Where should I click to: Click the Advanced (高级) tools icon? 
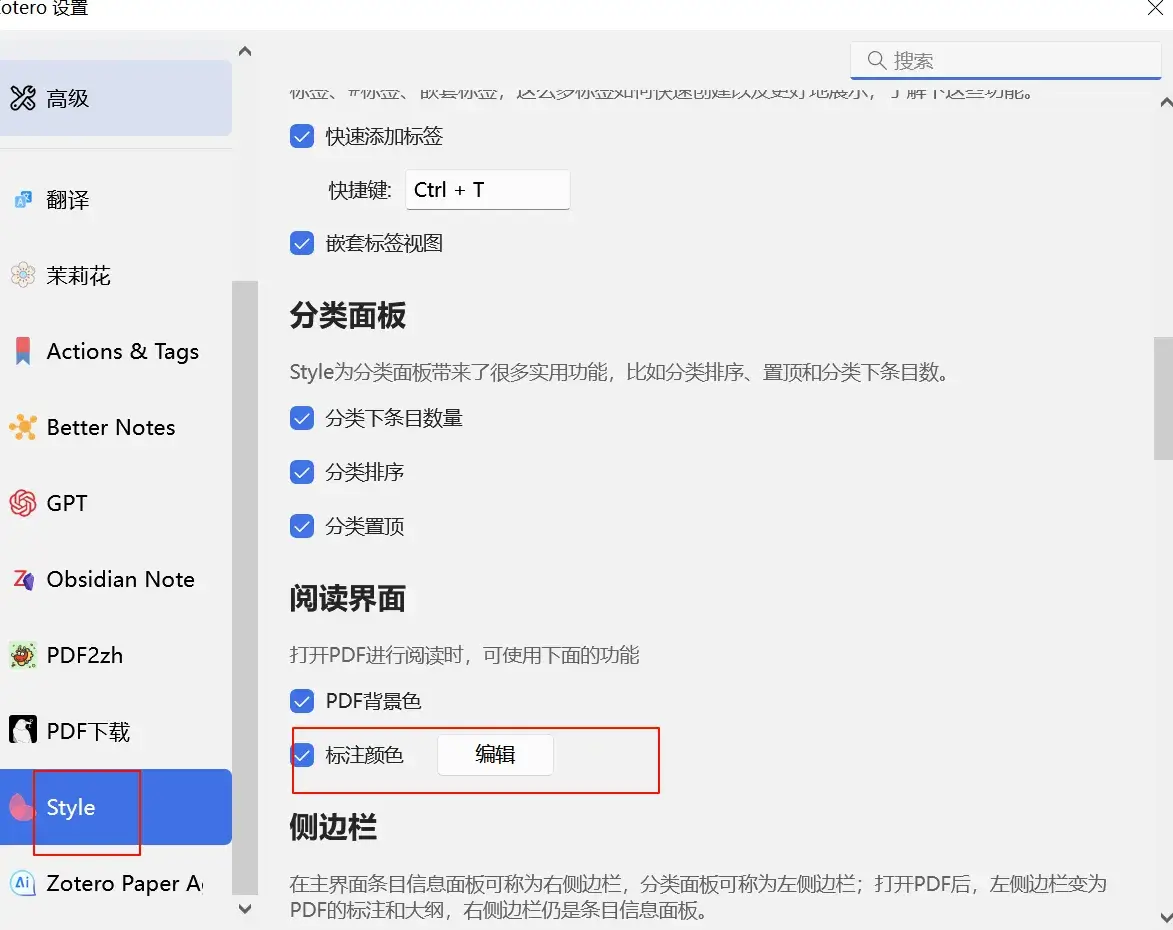(x=23, y=98)
